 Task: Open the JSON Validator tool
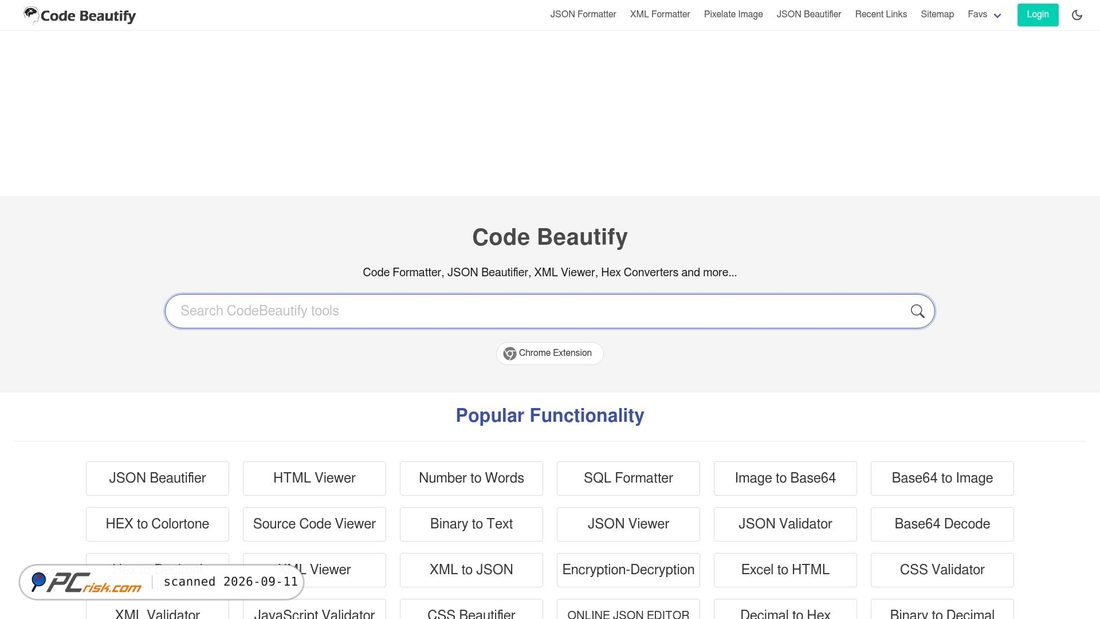785,524
